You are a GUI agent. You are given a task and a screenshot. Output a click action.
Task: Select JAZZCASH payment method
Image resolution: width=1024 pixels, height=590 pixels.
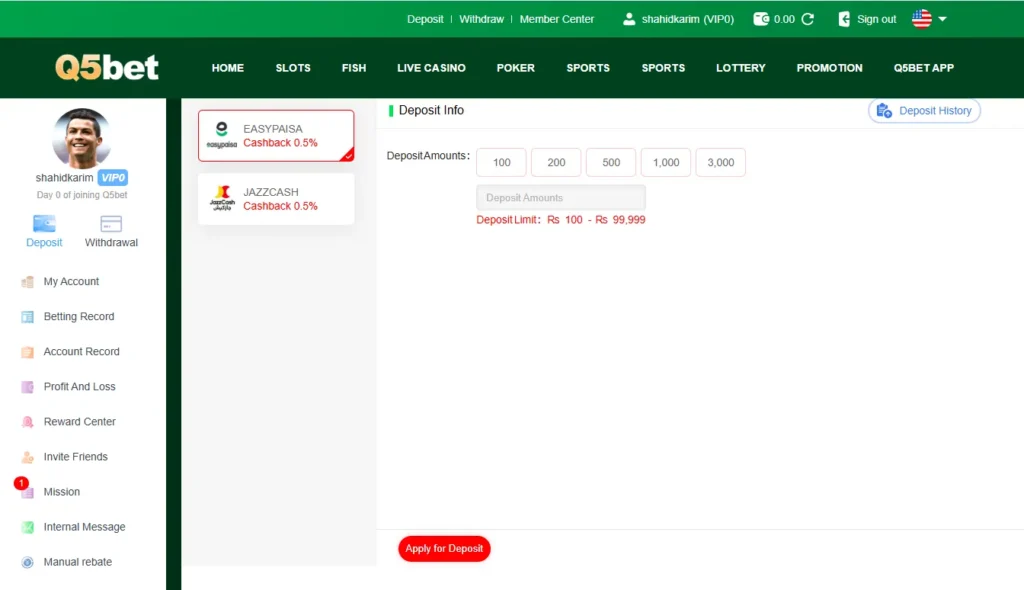(x=276, y=199)
